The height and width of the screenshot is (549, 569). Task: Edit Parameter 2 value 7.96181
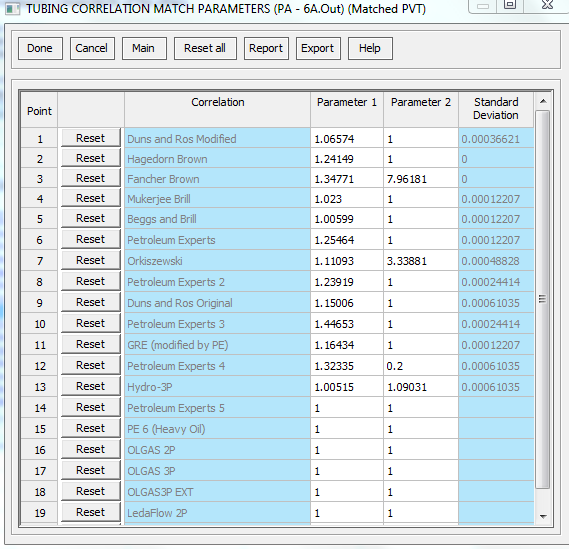coord(421,179)
